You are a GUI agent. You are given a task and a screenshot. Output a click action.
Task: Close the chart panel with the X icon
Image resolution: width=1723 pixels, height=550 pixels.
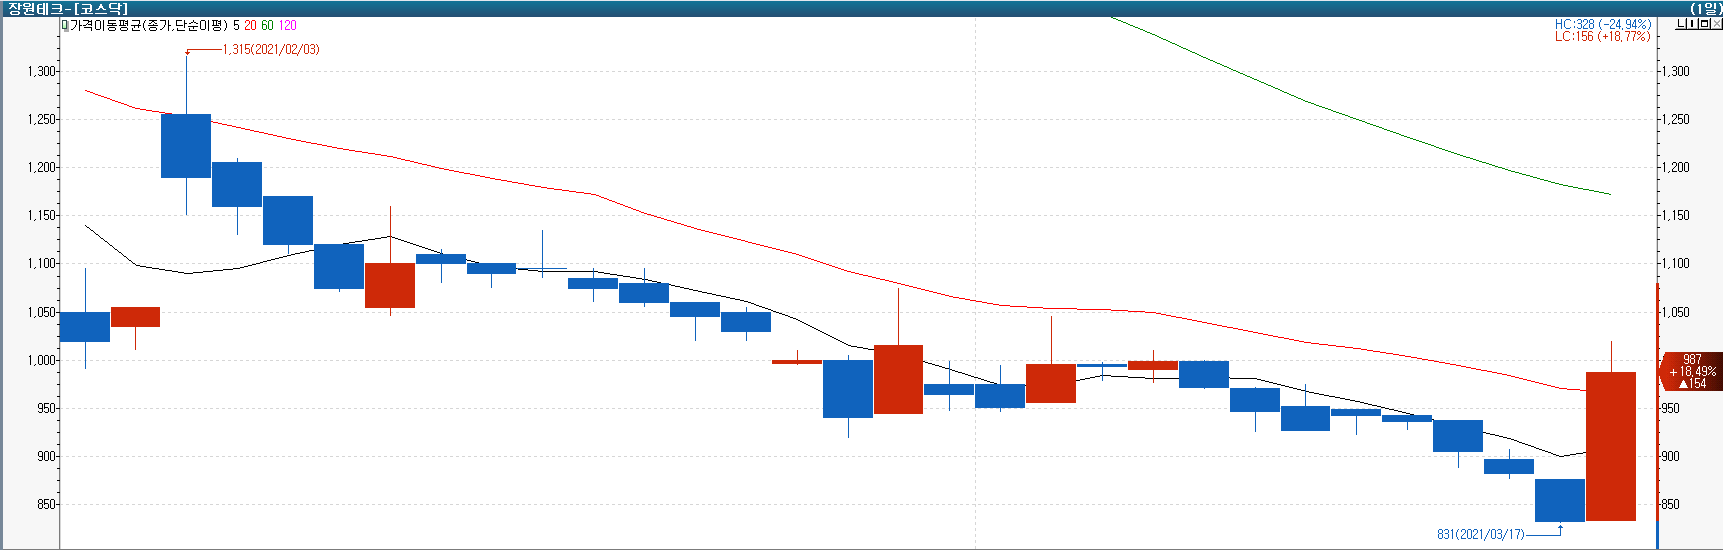(1716, 24)
